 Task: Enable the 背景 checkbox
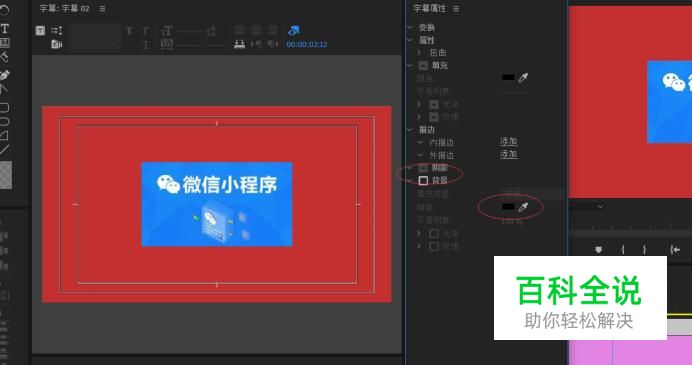(423, 181)
